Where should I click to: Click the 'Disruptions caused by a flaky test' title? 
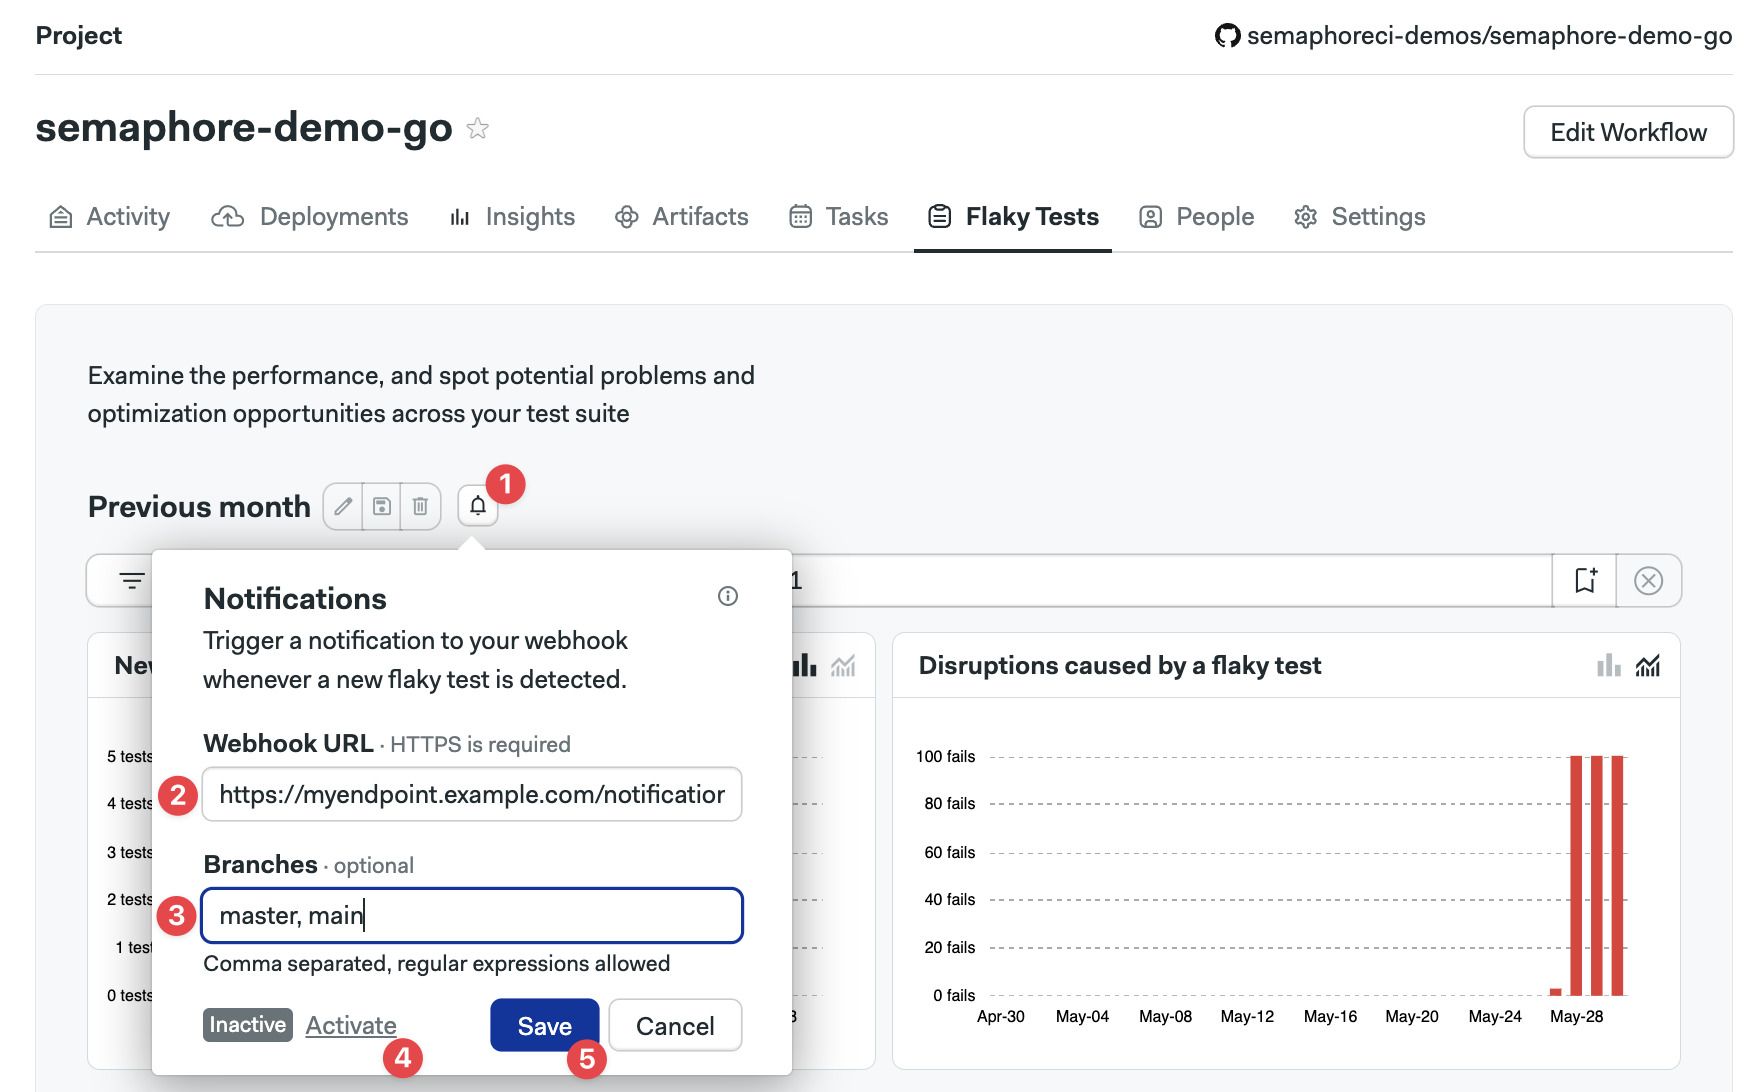point(1120,665)
